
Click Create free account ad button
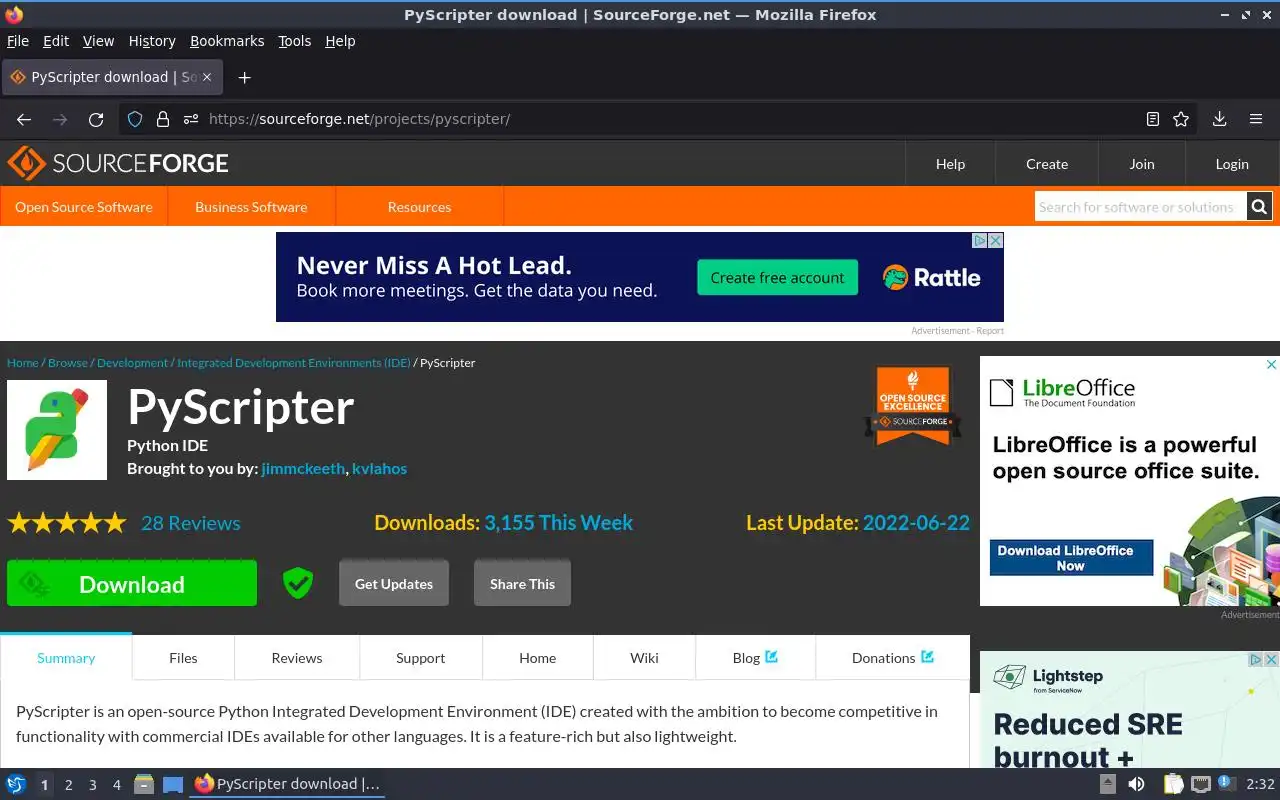click(x=777, y=278)
